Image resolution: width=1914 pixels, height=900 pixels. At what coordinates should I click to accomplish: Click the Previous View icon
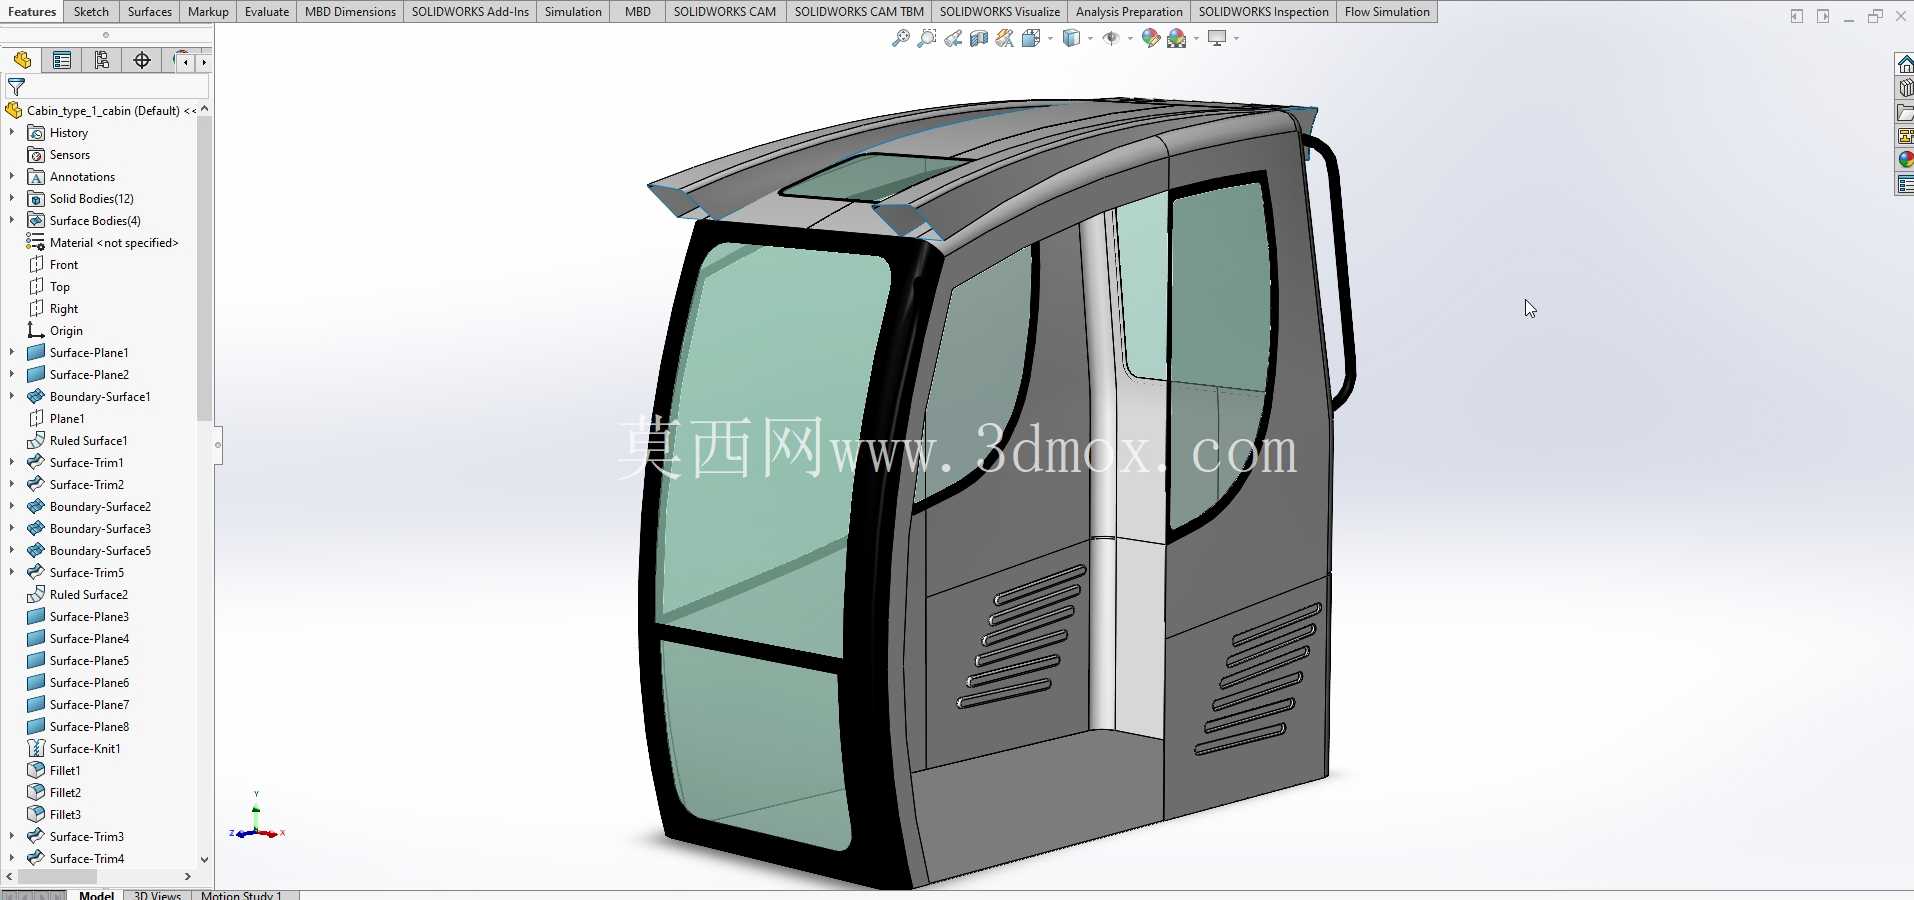pos(953,38)
